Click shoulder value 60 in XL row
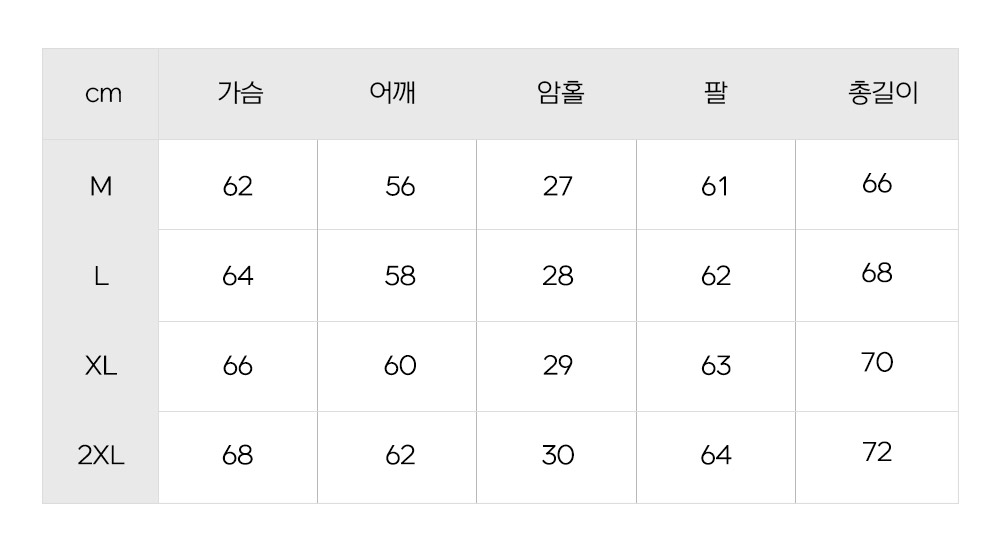The height and width of the screenshot is (551, 1000). tap(400, 366)
